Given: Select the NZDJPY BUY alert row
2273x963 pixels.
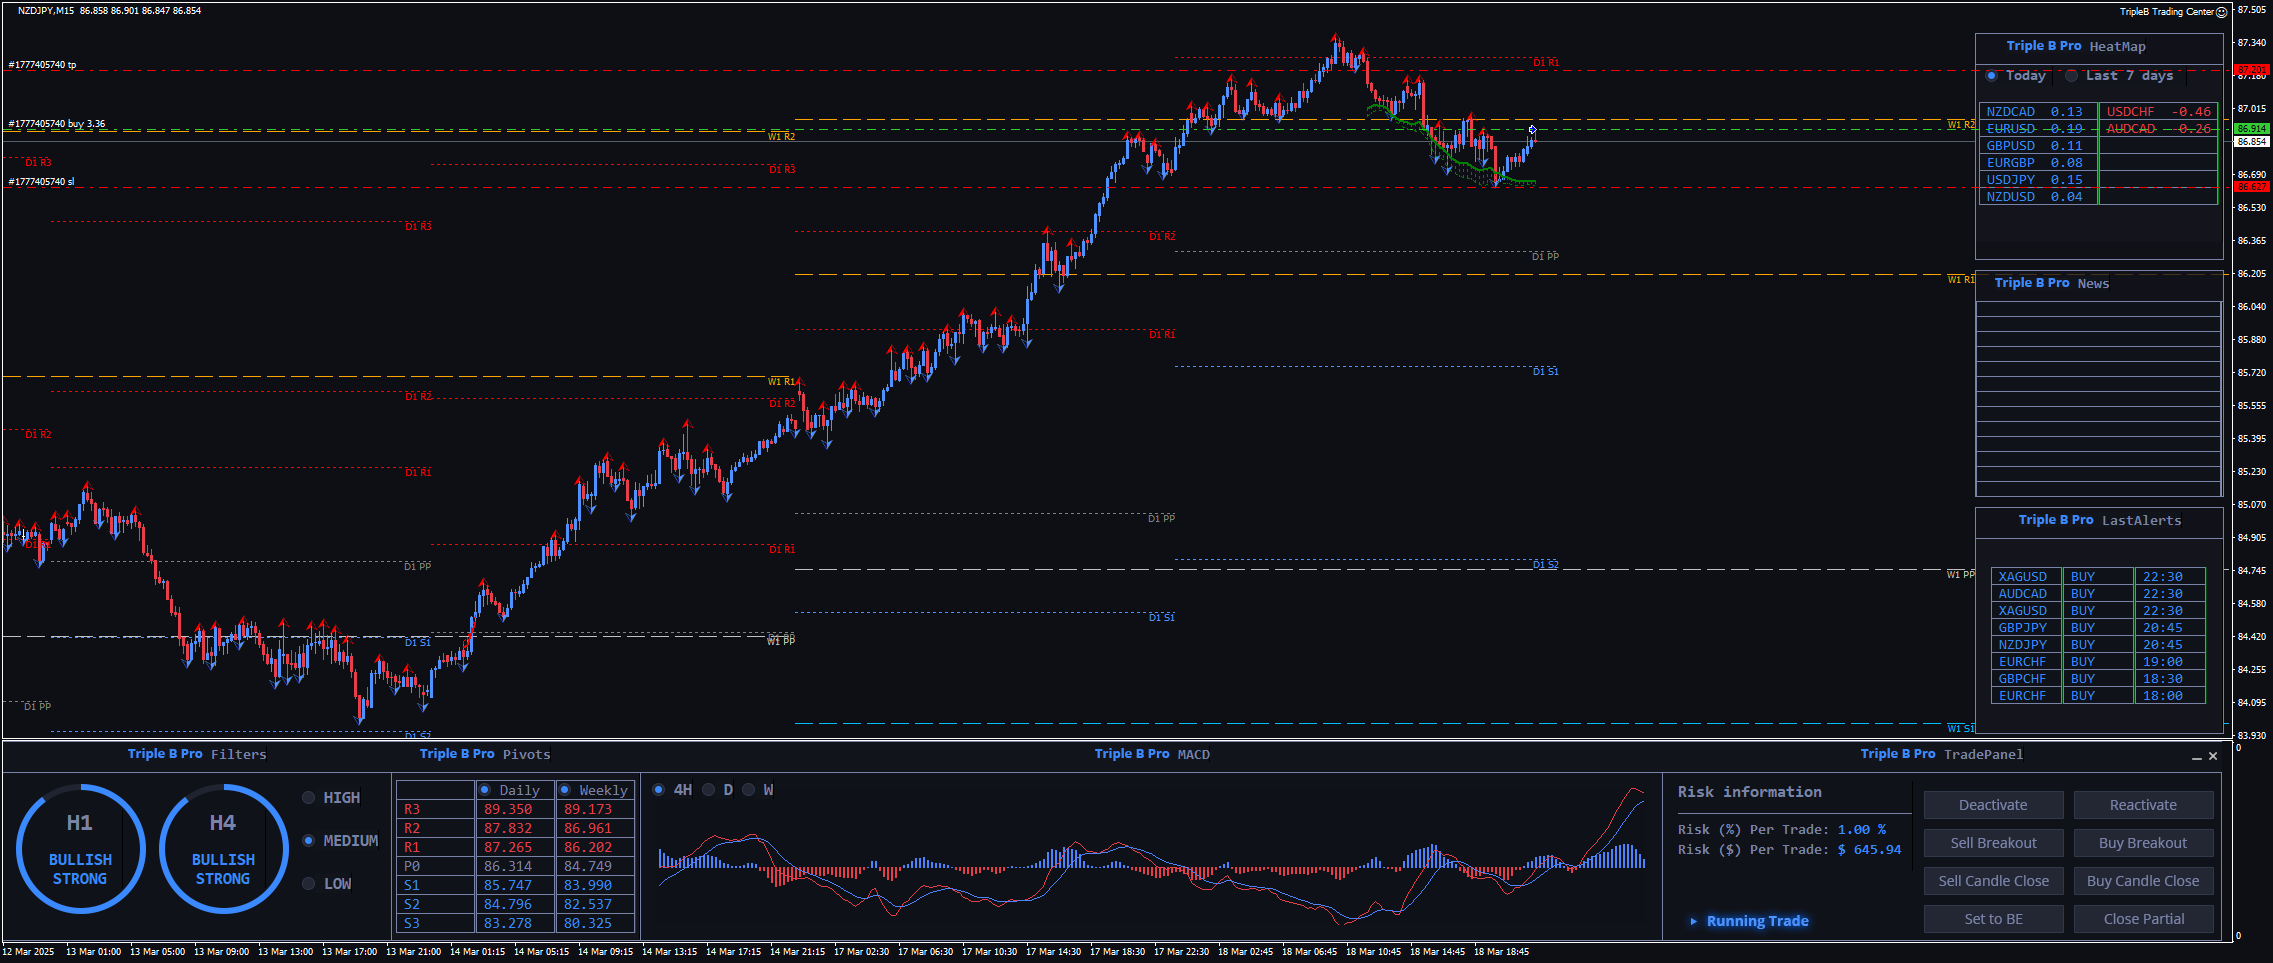Looking at the screenshot, I should (x=2097, y=645).
